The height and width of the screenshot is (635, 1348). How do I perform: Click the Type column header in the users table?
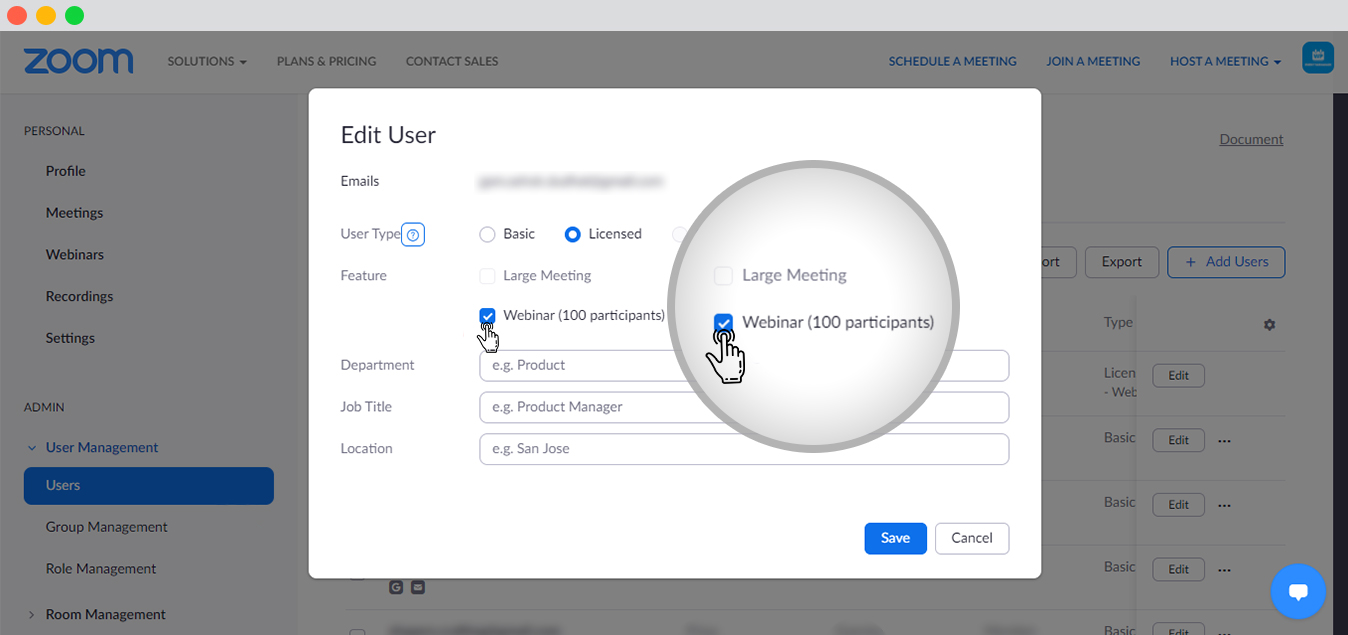pyautogui.click(x=1118, y=322)
